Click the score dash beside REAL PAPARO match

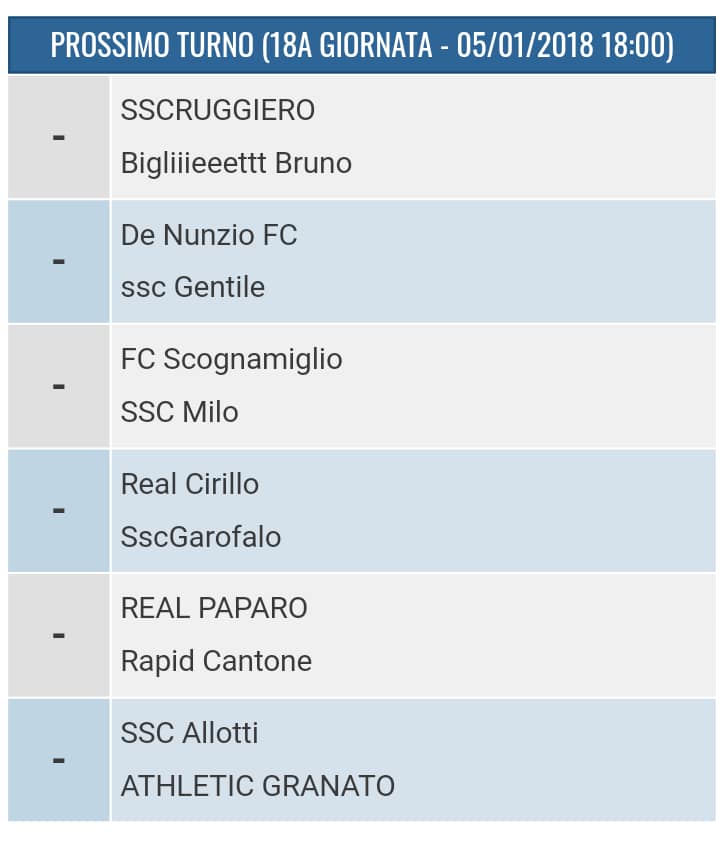59,635
